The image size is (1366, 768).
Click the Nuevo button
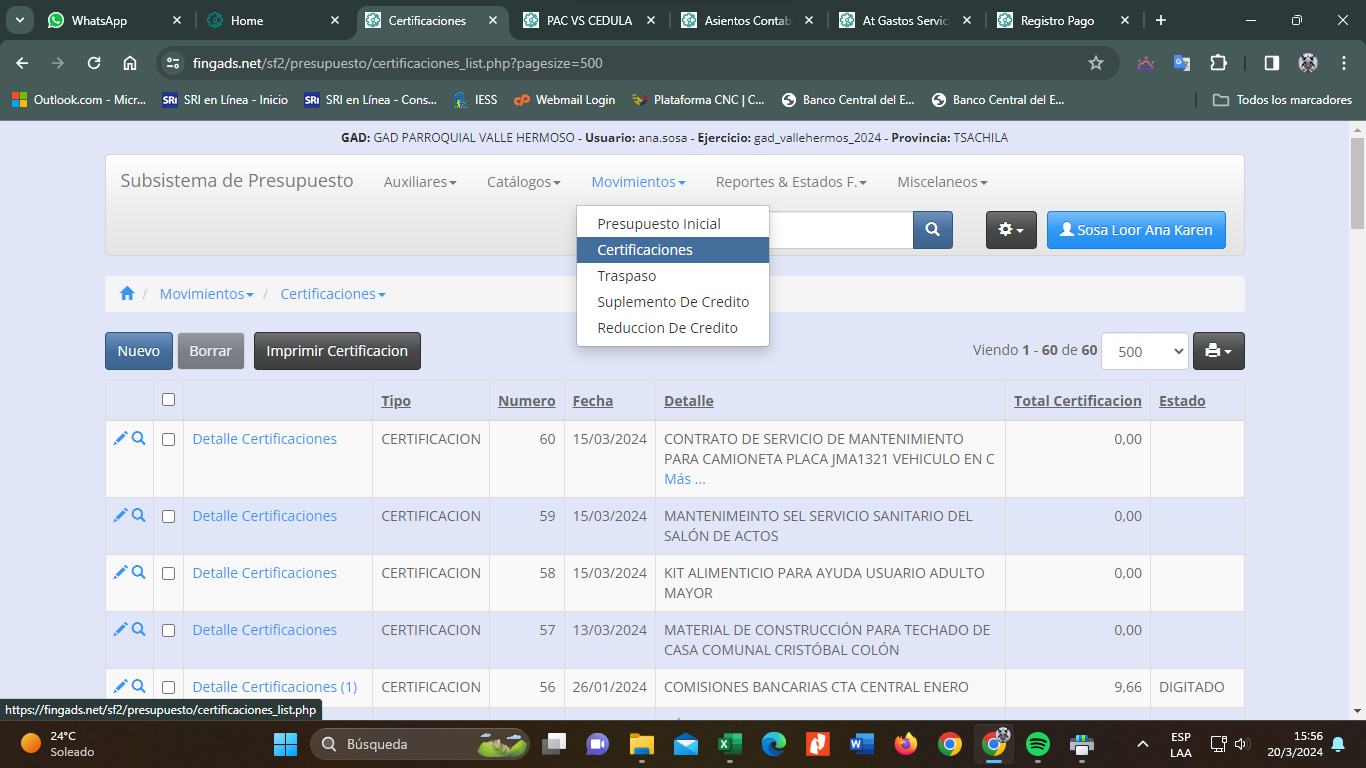(x=139, y=351)
